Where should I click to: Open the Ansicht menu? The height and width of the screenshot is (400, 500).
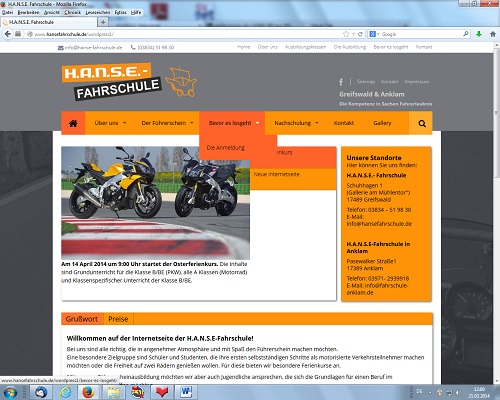pyautogui.click(x=52, y=12)
